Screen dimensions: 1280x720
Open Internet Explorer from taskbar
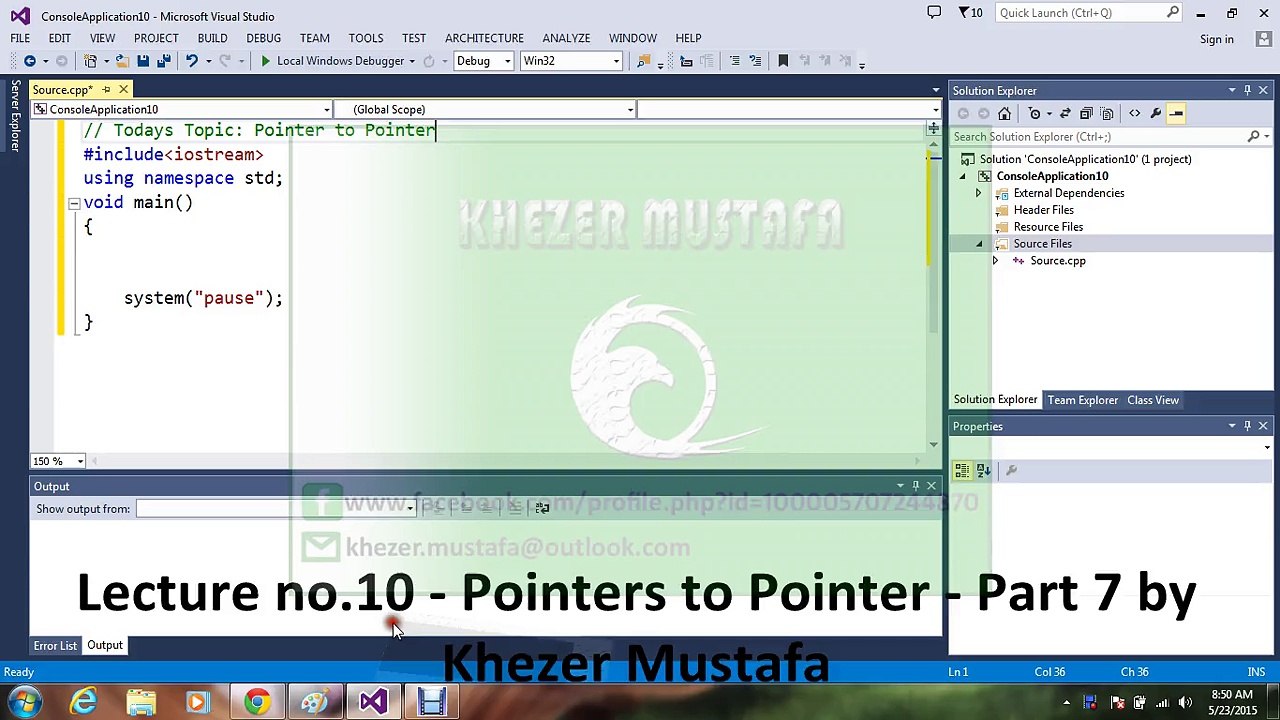(84, 702)
